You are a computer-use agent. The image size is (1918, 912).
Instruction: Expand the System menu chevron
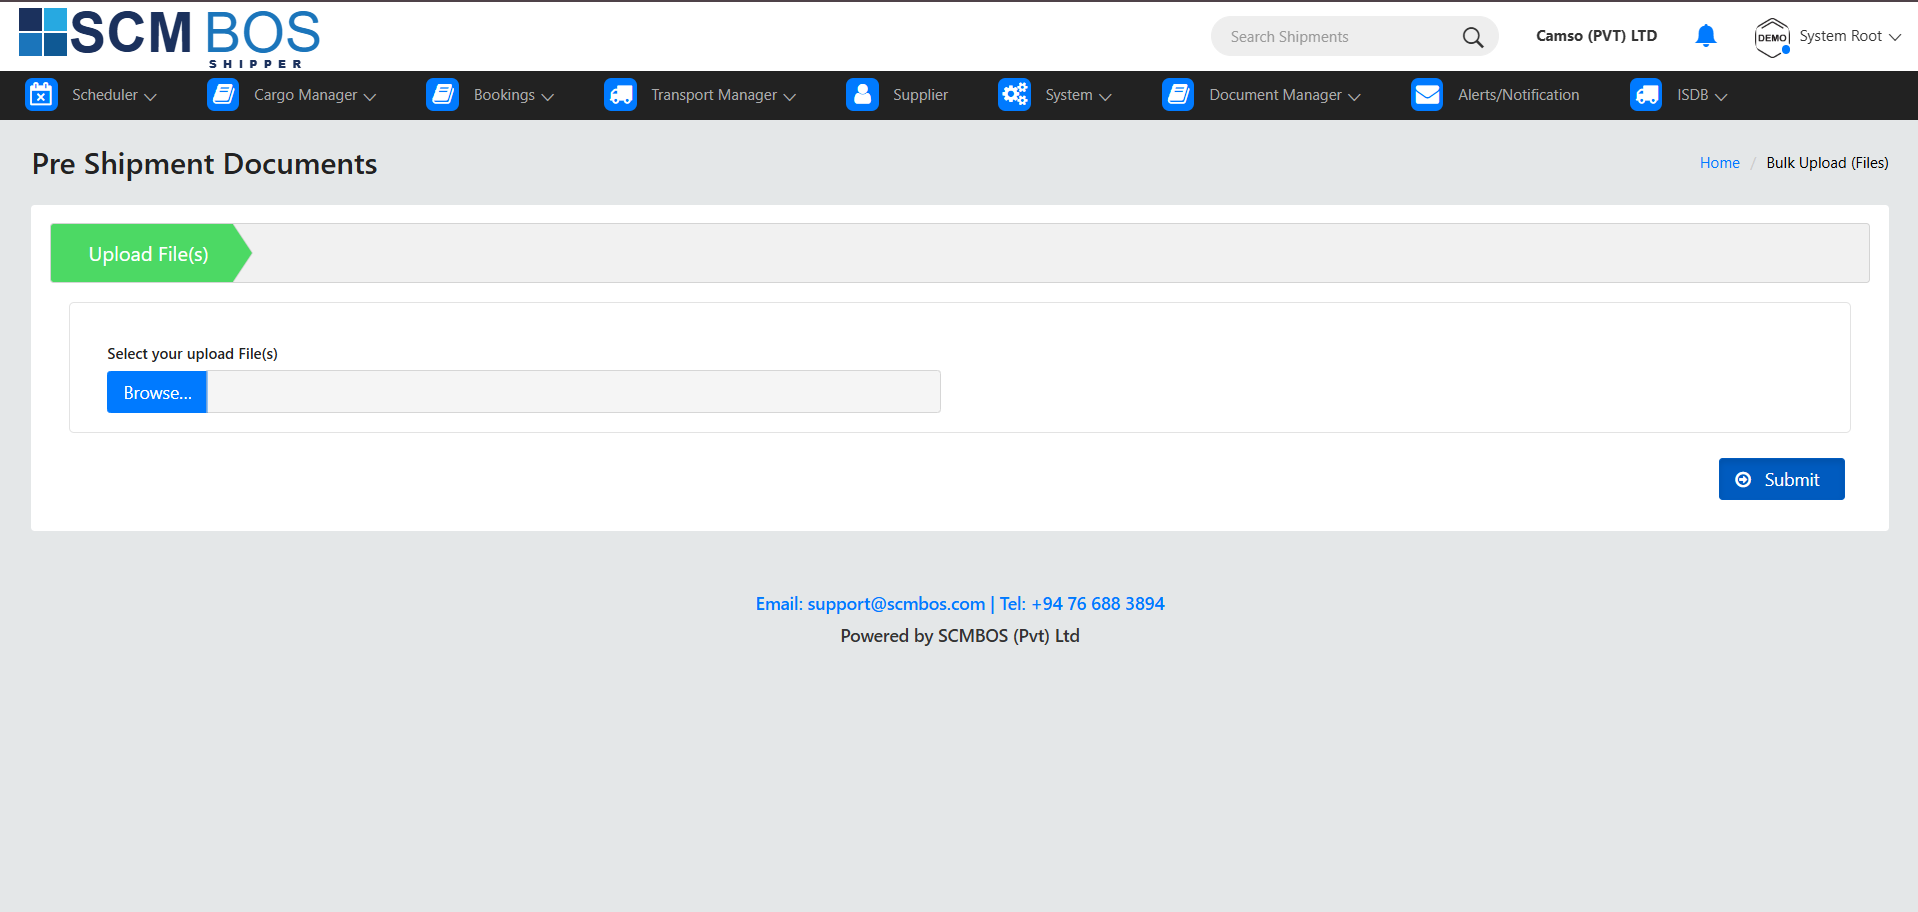click(x=1105, y=97)
